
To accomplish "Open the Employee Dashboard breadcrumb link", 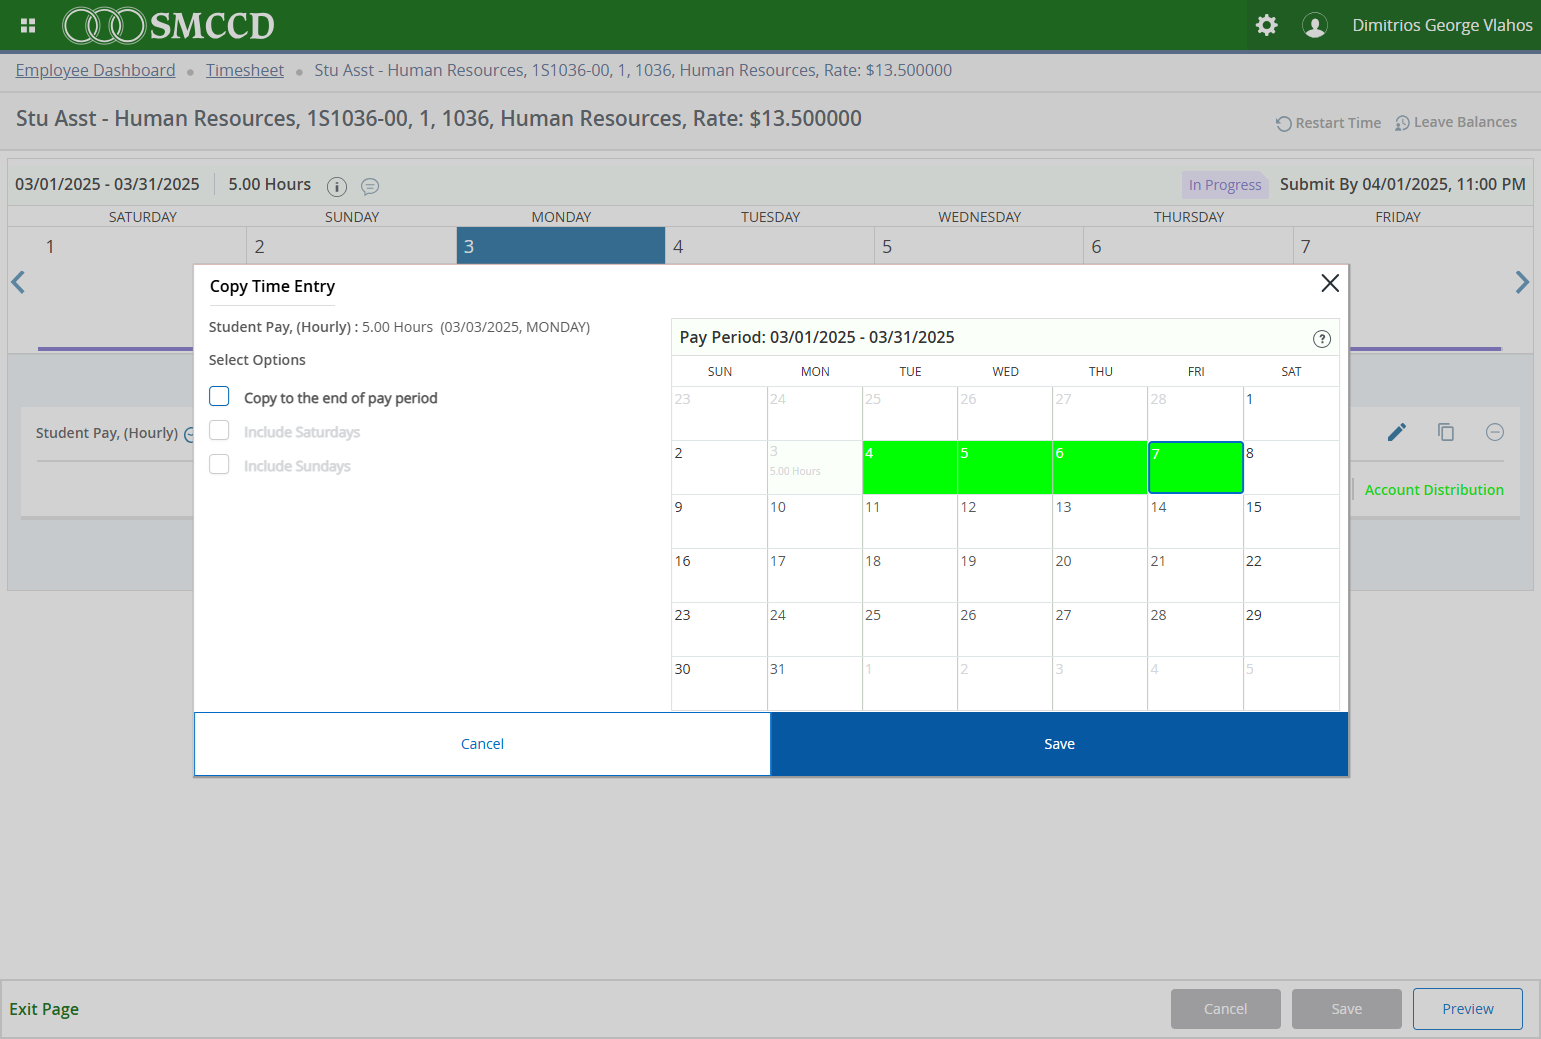I will click(95, 70).
